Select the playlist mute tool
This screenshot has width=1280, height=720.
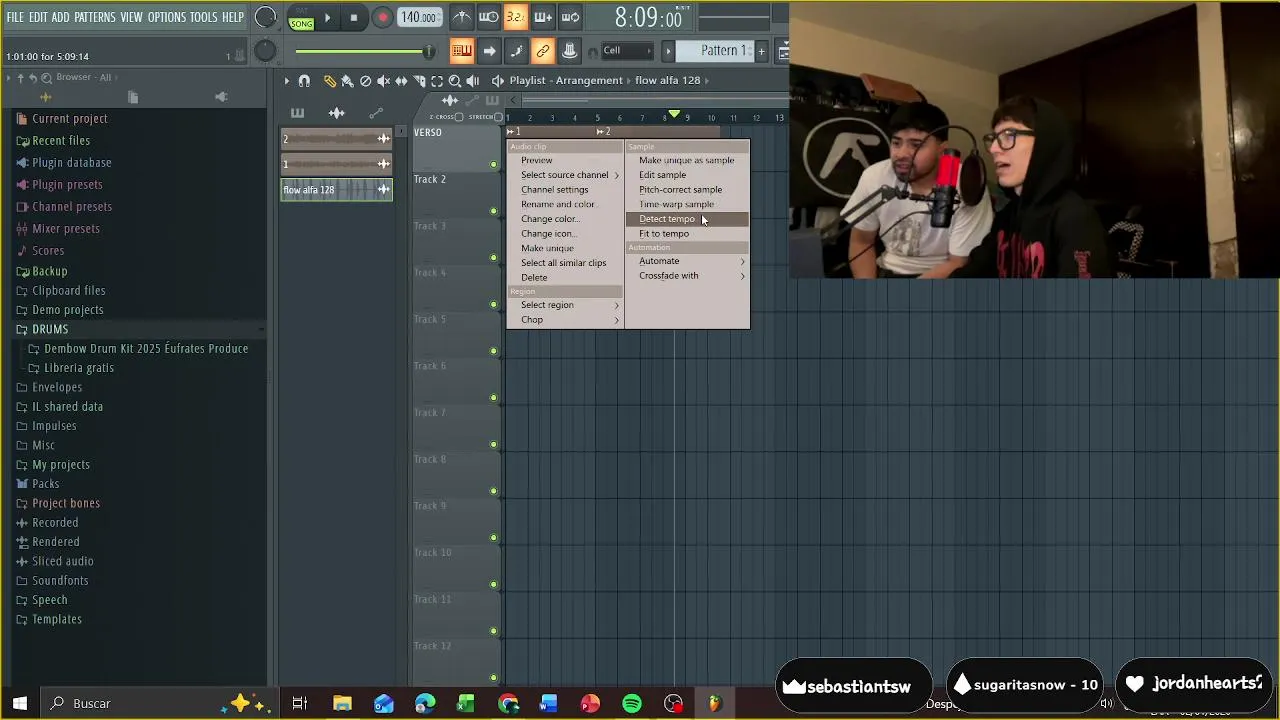[383, 81]
